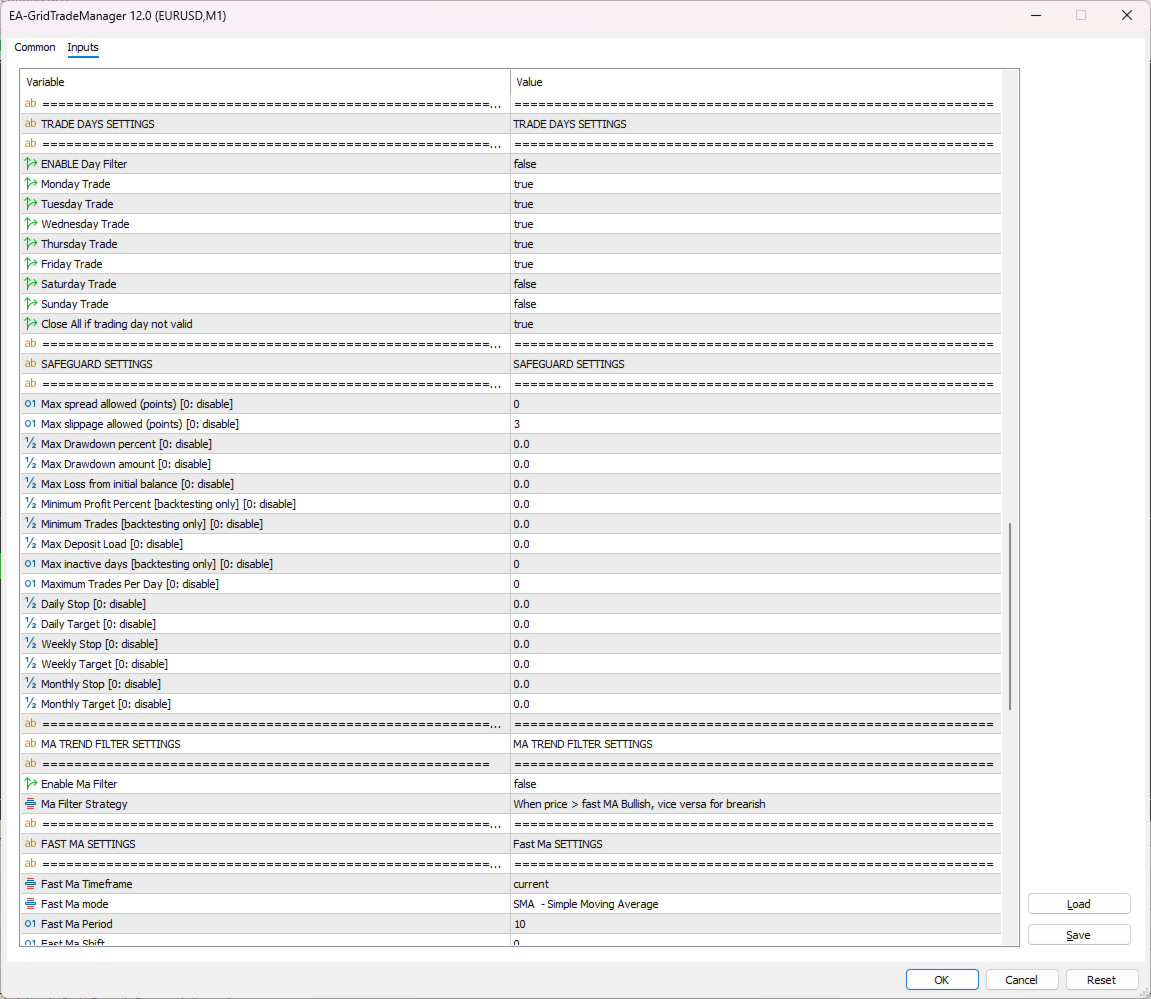1151x999 pixels.
Task: Open the Fast Ma Timeframe current dropdown
Action: coord(755,884)
